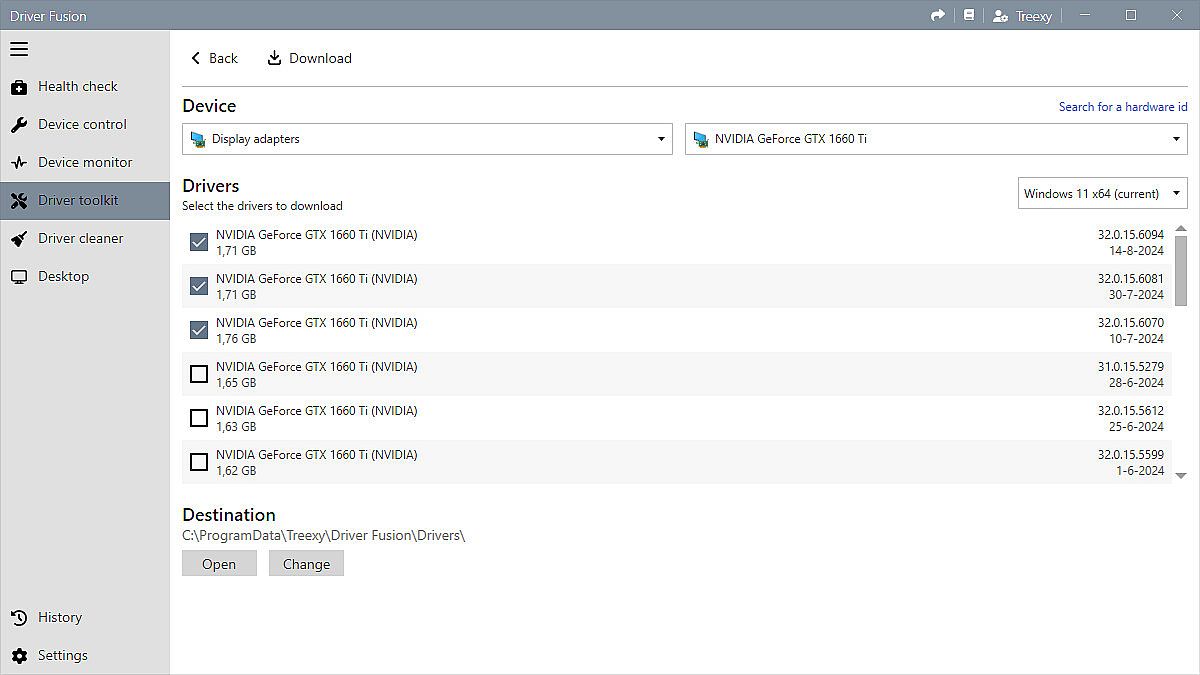Click Search for a hardware id link
1200x675 pixels.
[1122, 107]
